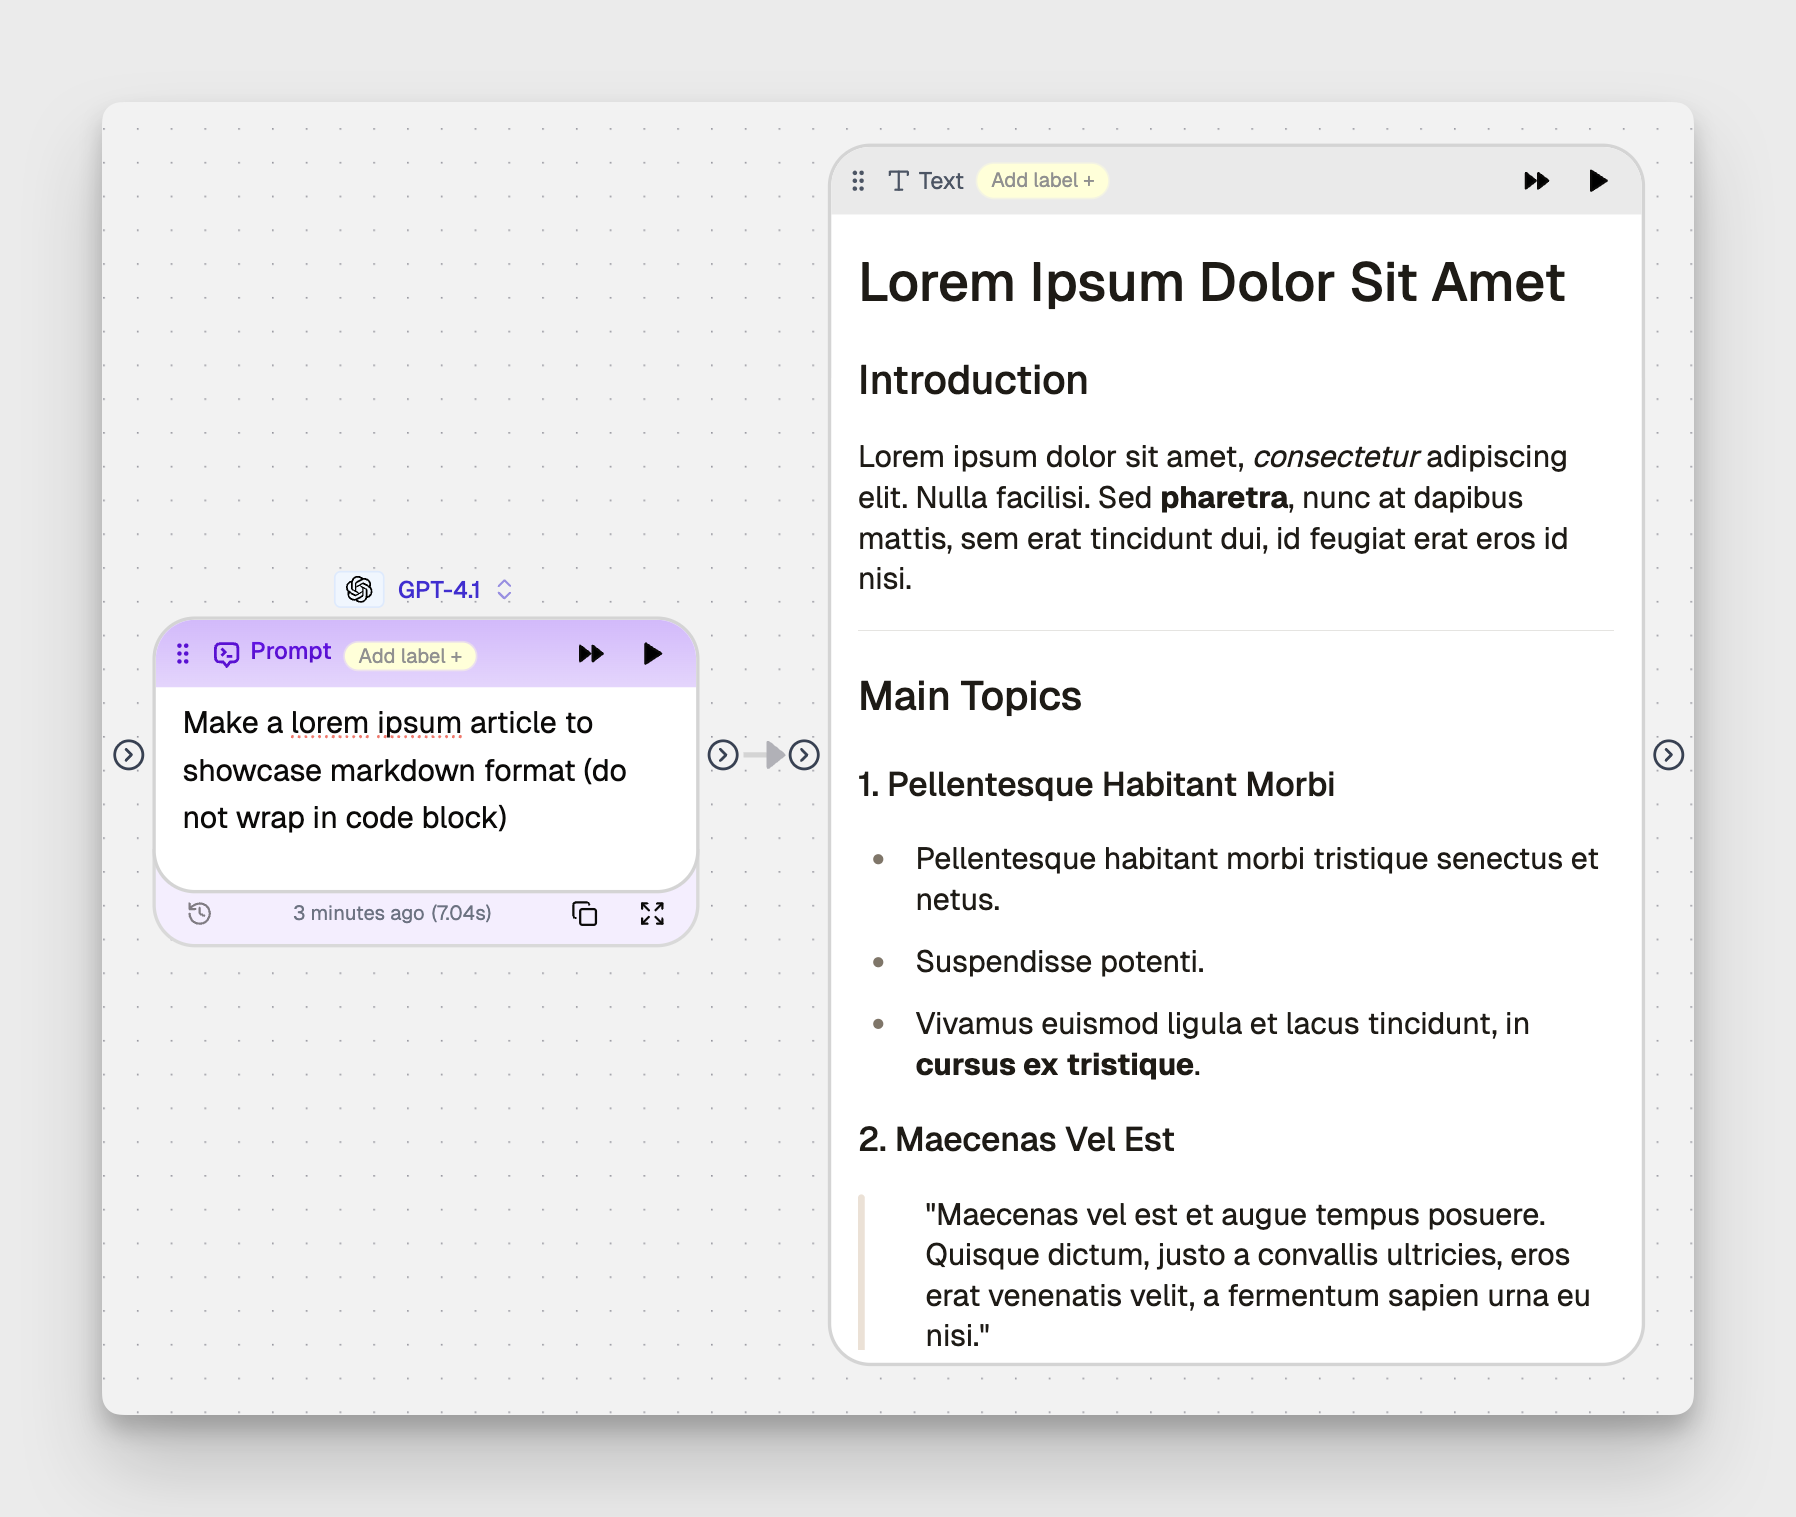Click the '3 minutes ago (7.04s)' timestamp
This screenshot has width=1796, height=1517.
click(392, 913)
